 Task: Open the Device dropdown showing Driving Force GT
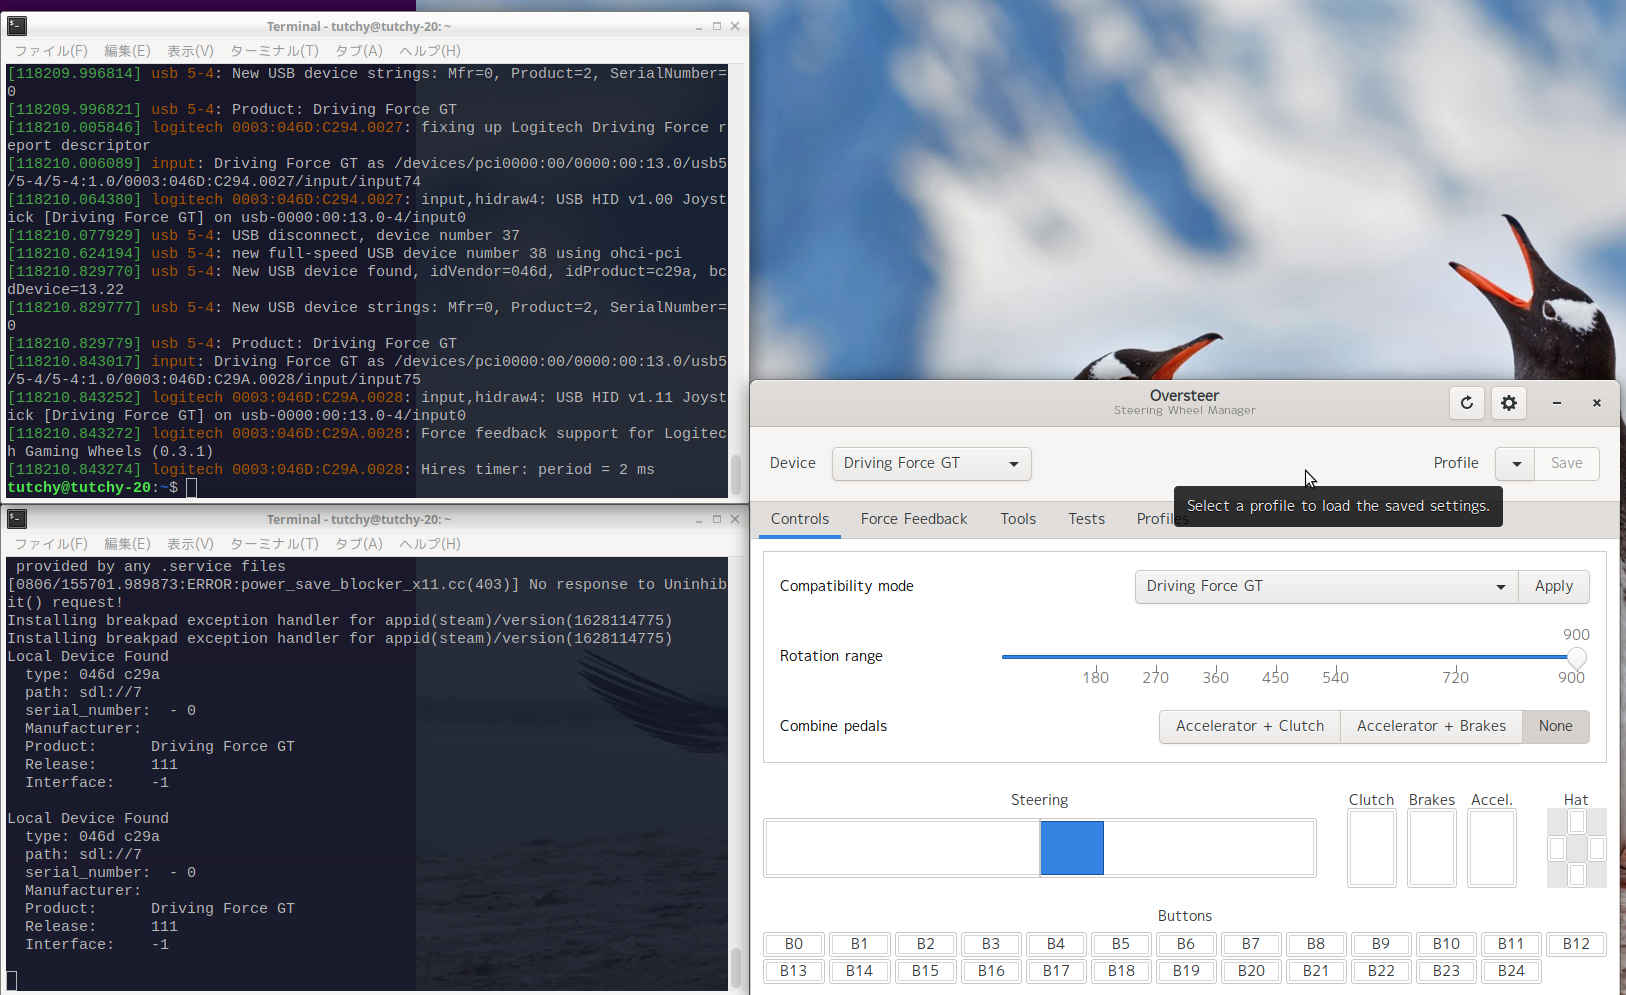(x=931, y=463)
